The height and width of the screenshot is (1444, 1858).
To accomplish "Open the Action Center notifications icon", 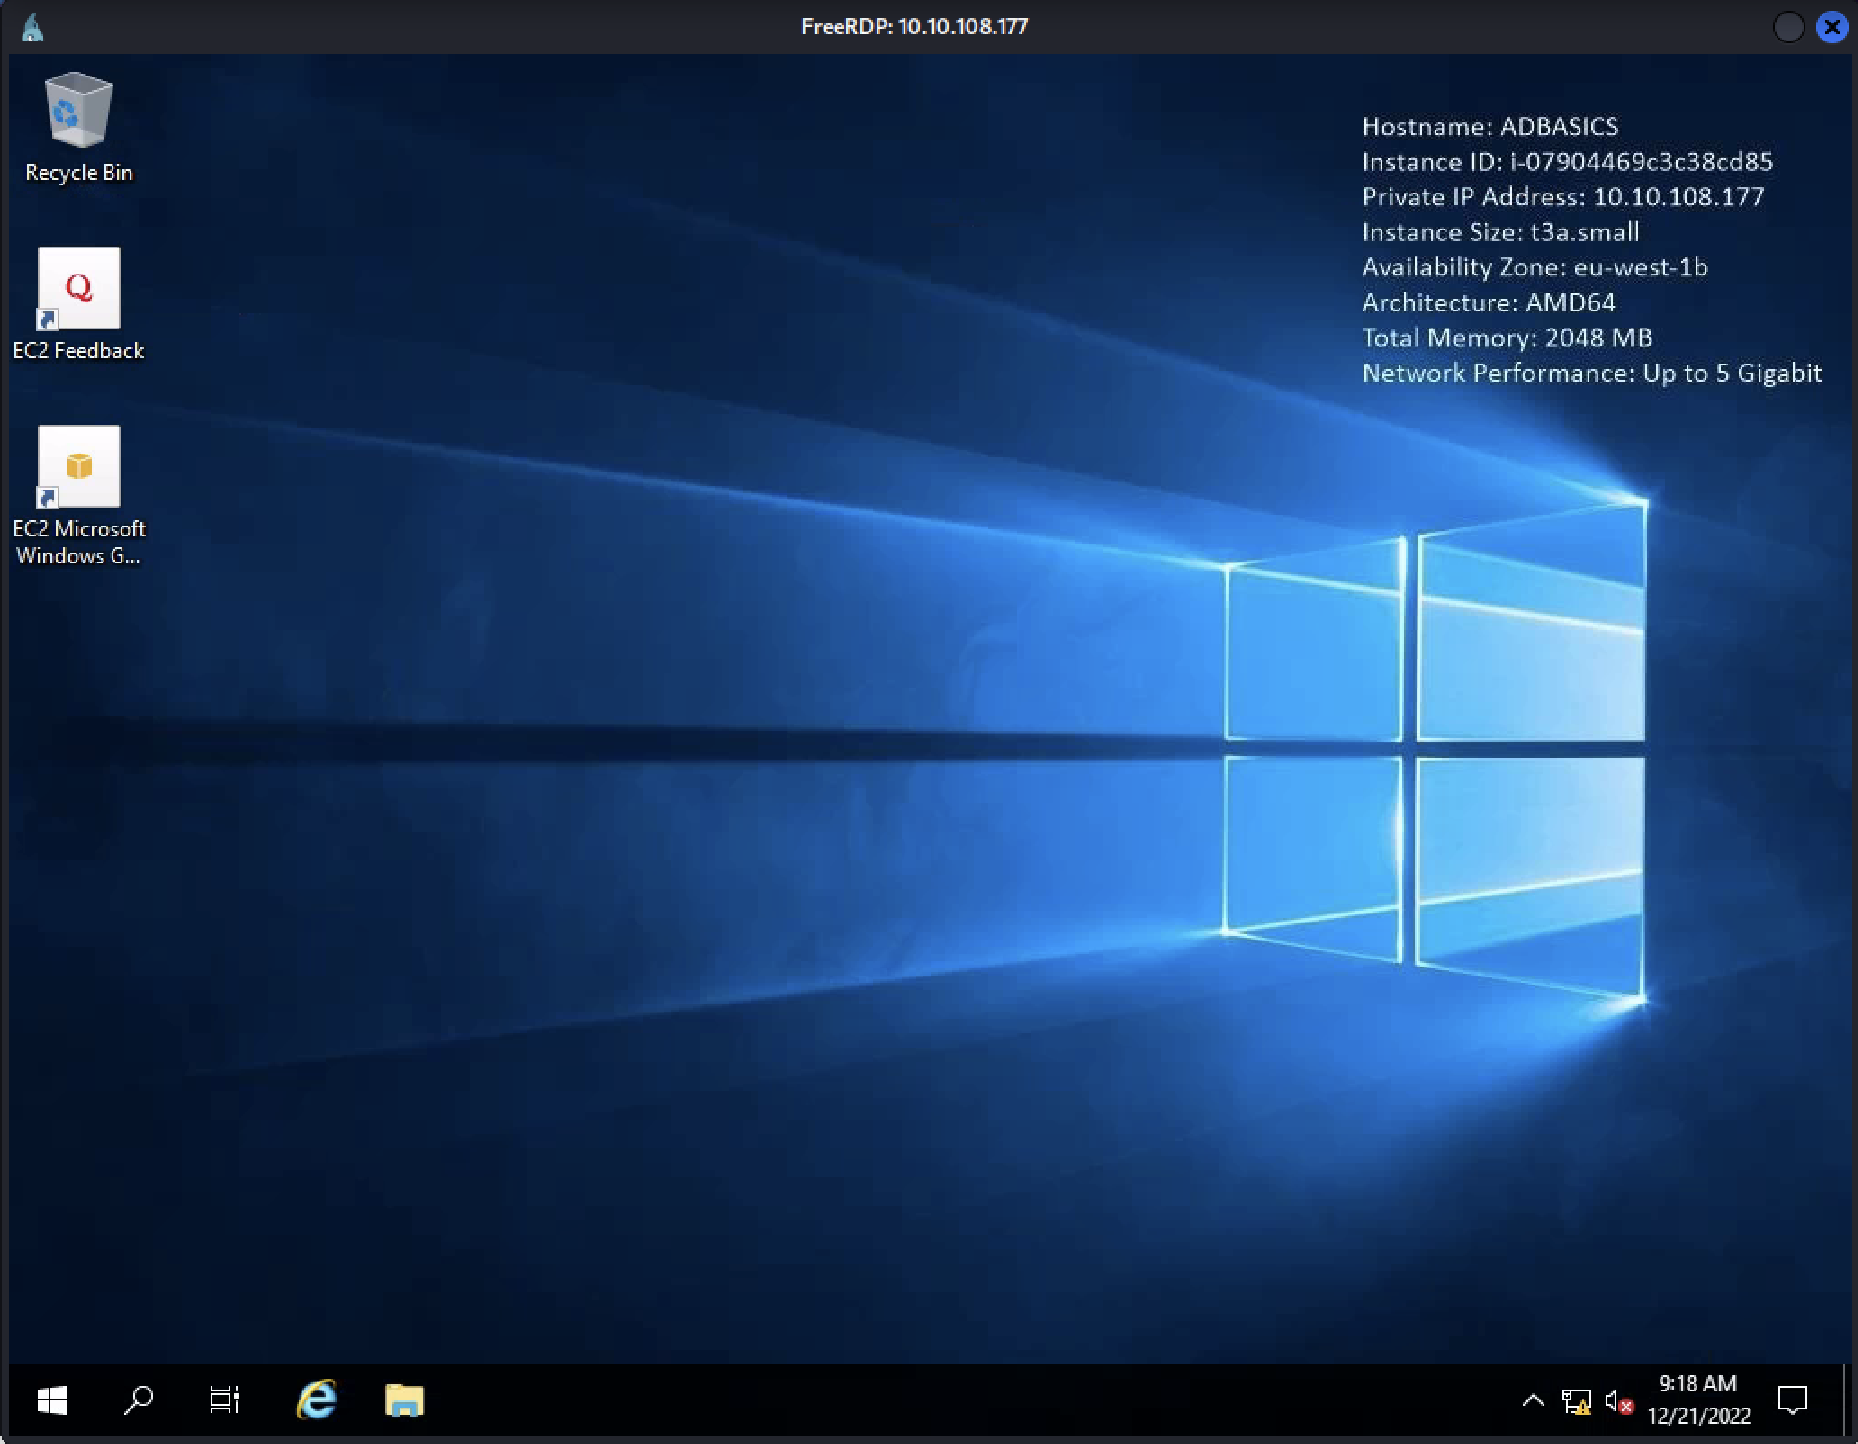I will pos(1792,1400).
